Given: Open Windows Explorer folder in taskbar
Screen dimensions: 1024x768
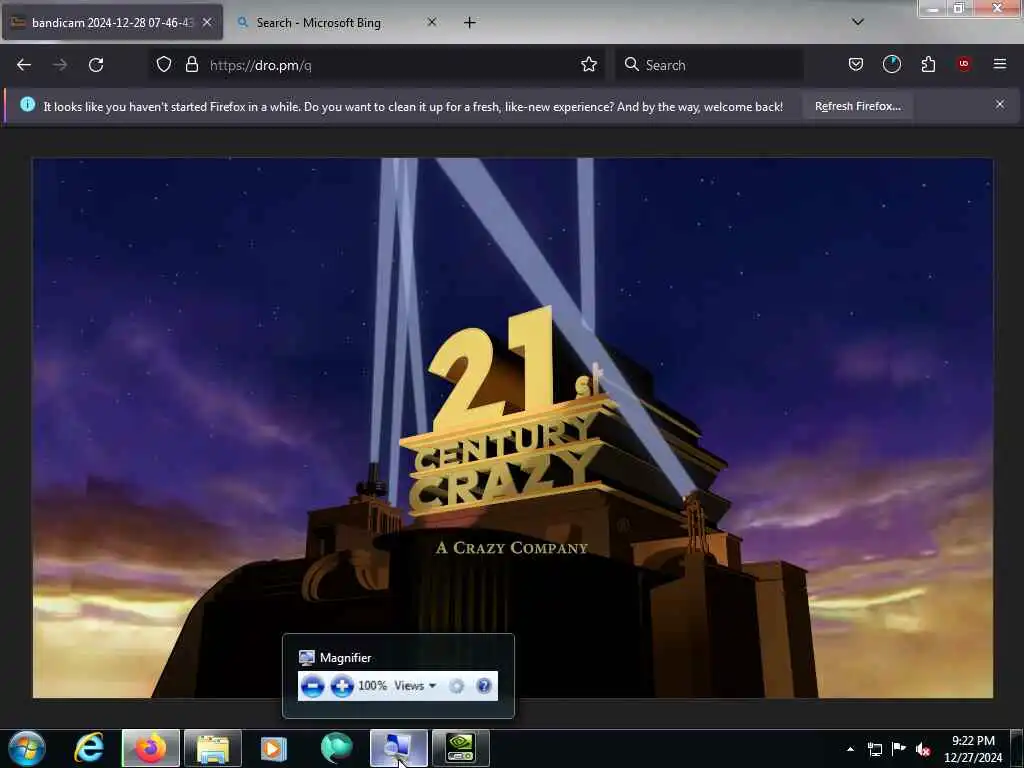Looking at the screenshot, I should click(x=213, y=748).
